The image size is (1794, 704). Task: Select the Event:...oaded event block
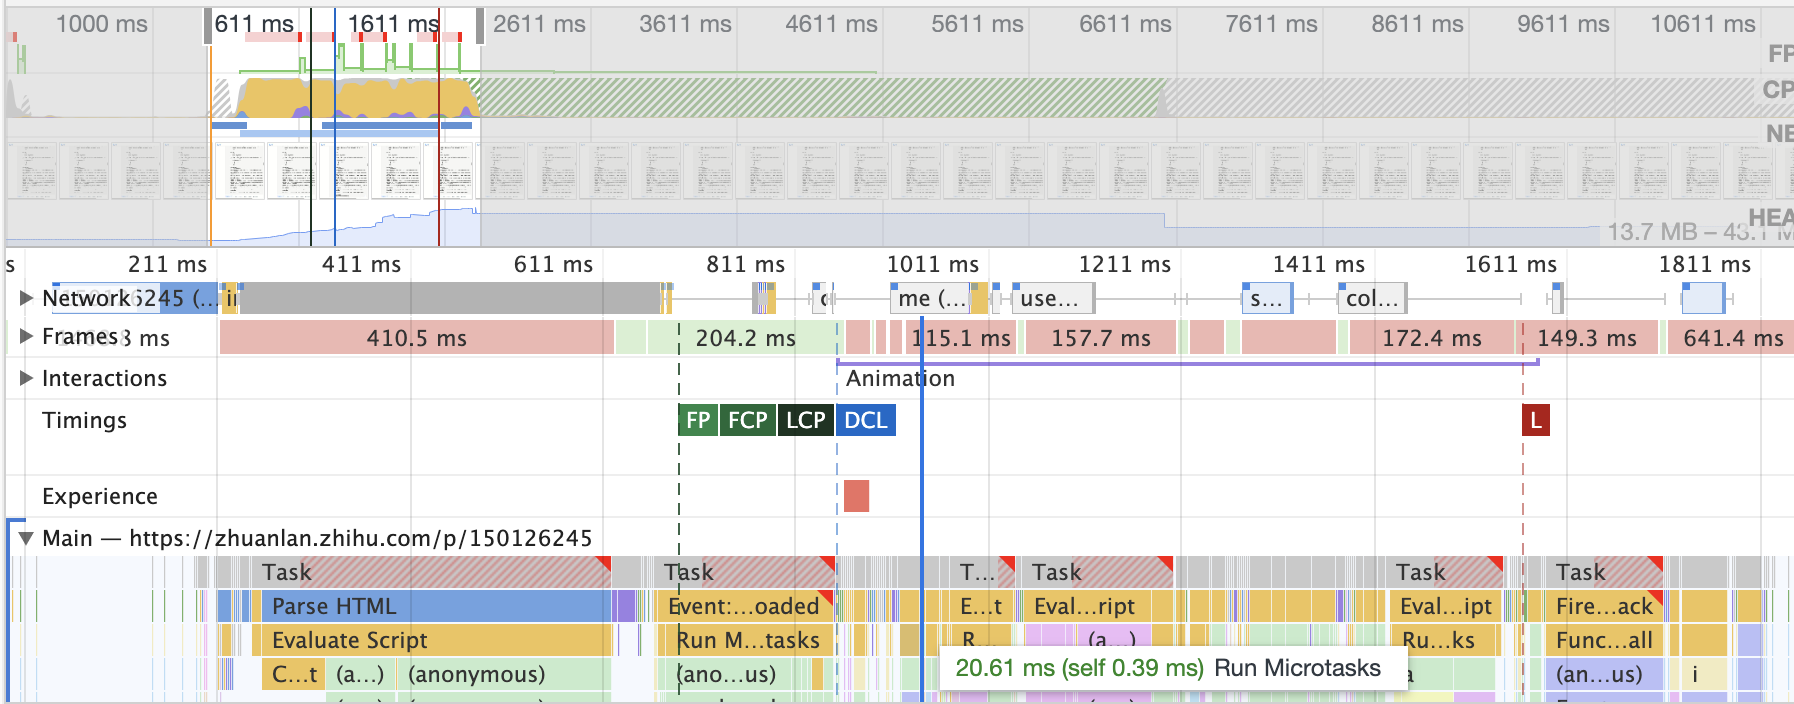(x=745, y=606)
